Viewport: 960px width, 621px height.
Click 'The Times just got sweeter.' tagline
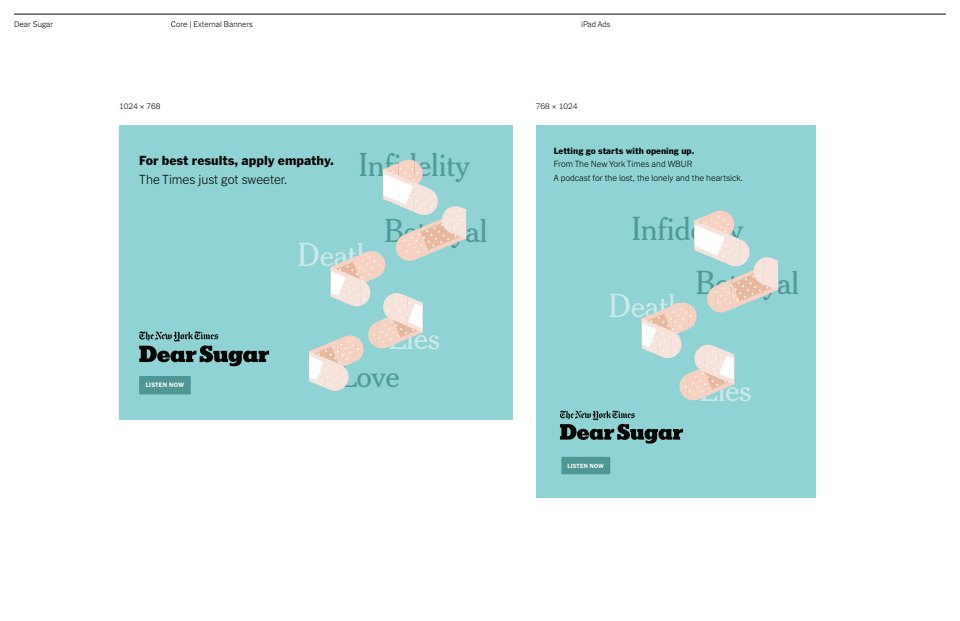click(x=212, y=179)
